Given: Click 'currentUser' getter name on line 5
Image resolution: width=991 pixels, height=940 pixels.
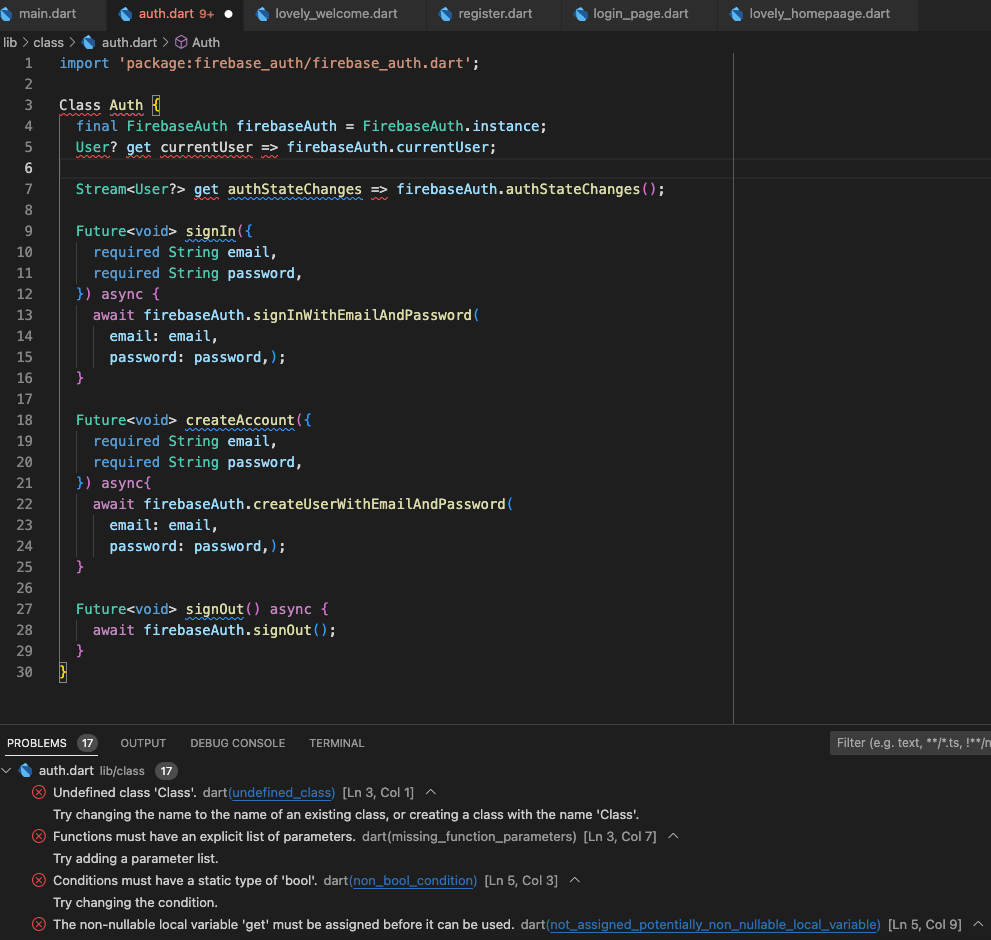Looking at the screenshot, I should pyautogui.click(x=206, y=147).
